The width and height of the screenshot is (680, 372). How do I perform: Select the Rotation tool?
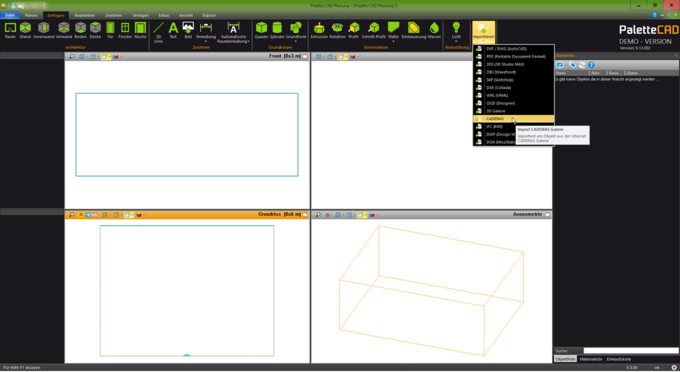coord(337,30)
